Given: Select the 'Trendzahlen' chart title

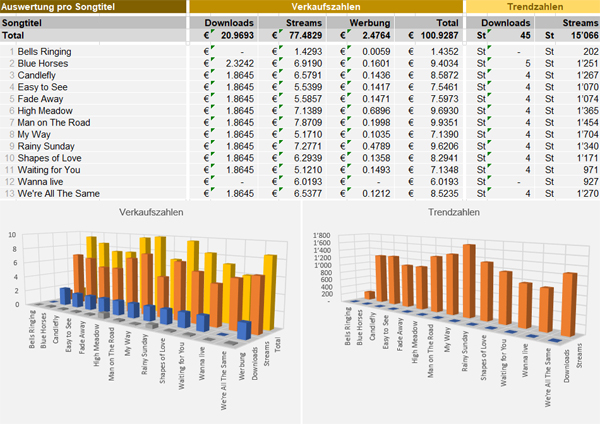Looking at the screenshot, I should click(454, 212).
